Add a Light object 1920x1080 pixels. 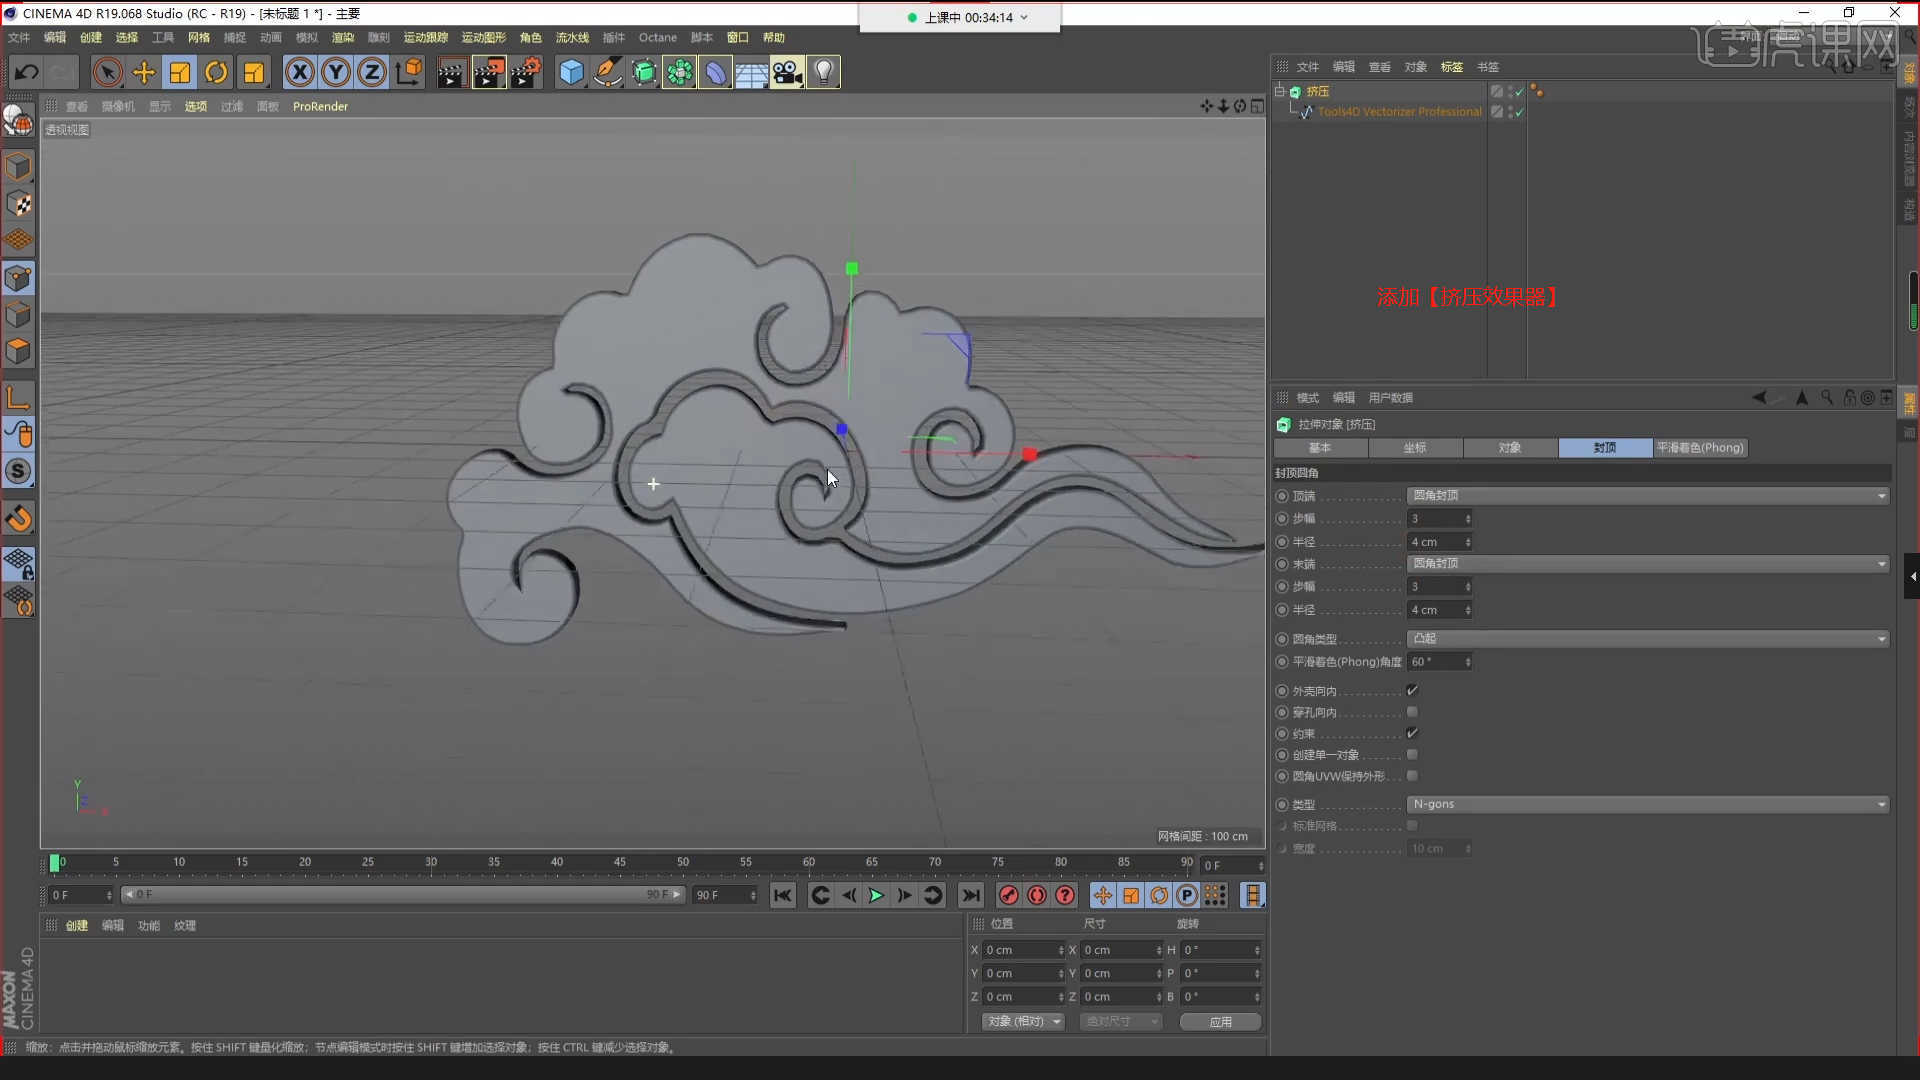click(823, 72)
